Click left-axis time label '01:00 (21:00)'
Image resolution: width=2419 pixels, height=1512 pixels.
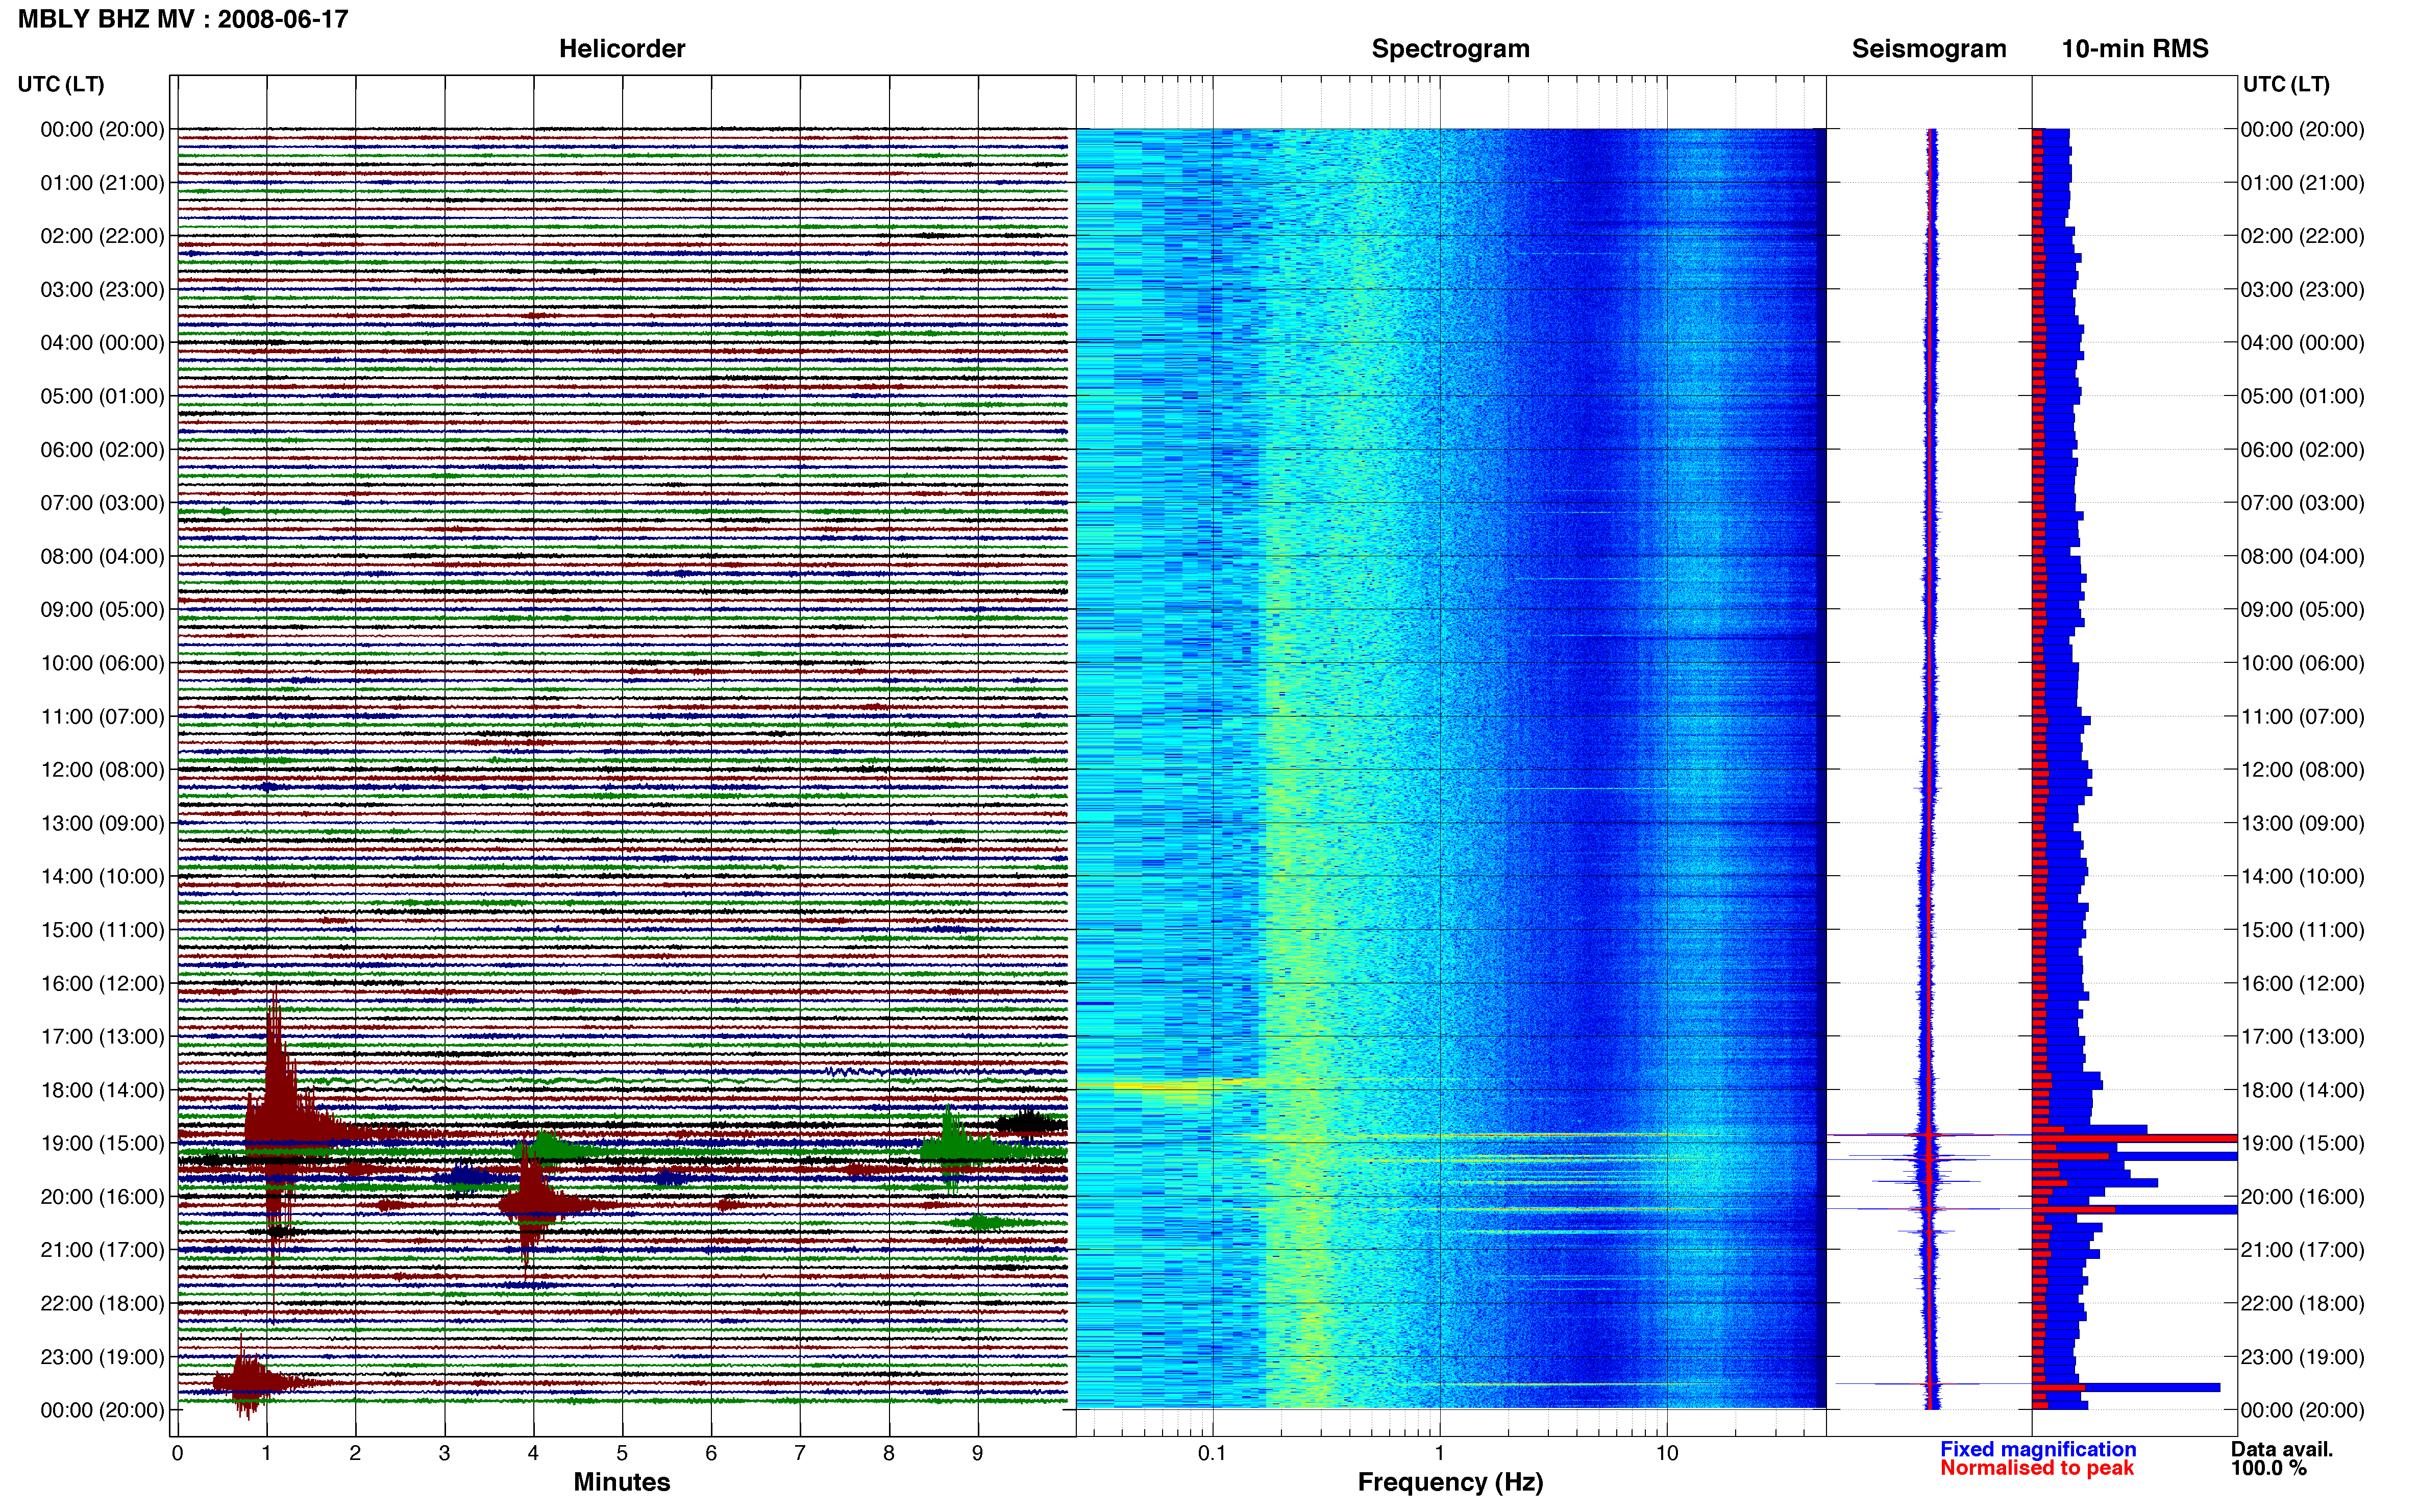pos(102,183)
